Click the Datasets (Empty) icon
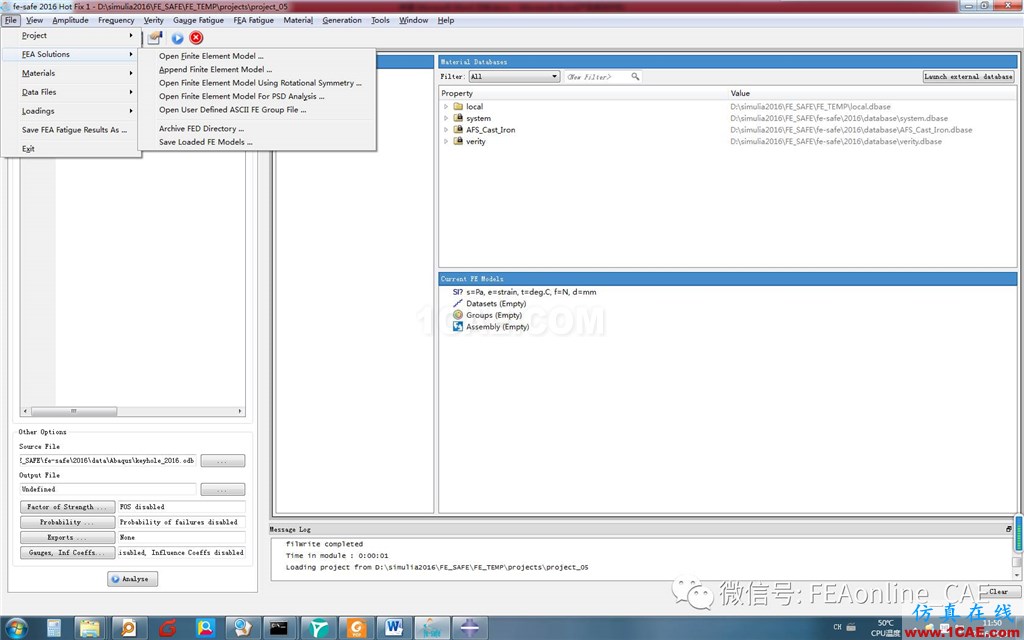Image resolution: width=1024 pixels, height=640 pixels. (458, 304)
